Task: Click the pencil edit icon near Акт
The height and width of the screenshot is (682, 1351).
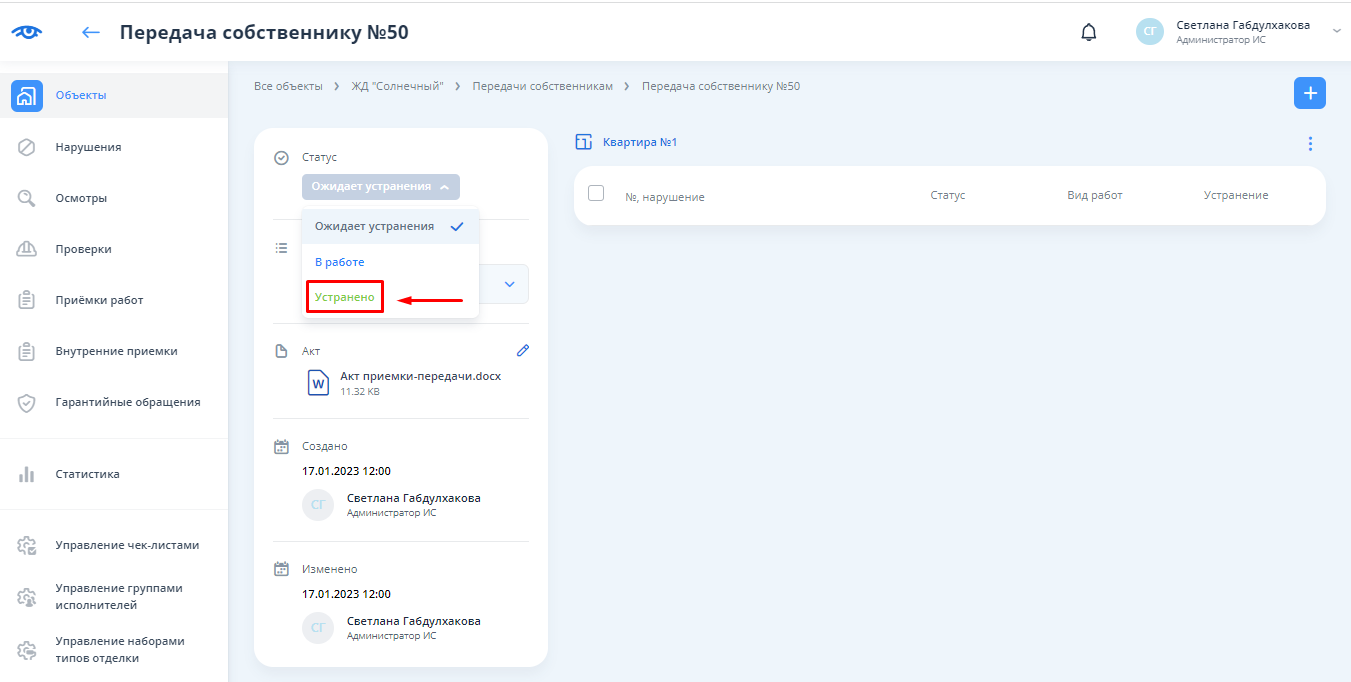Action: click(x=522, y=351)
